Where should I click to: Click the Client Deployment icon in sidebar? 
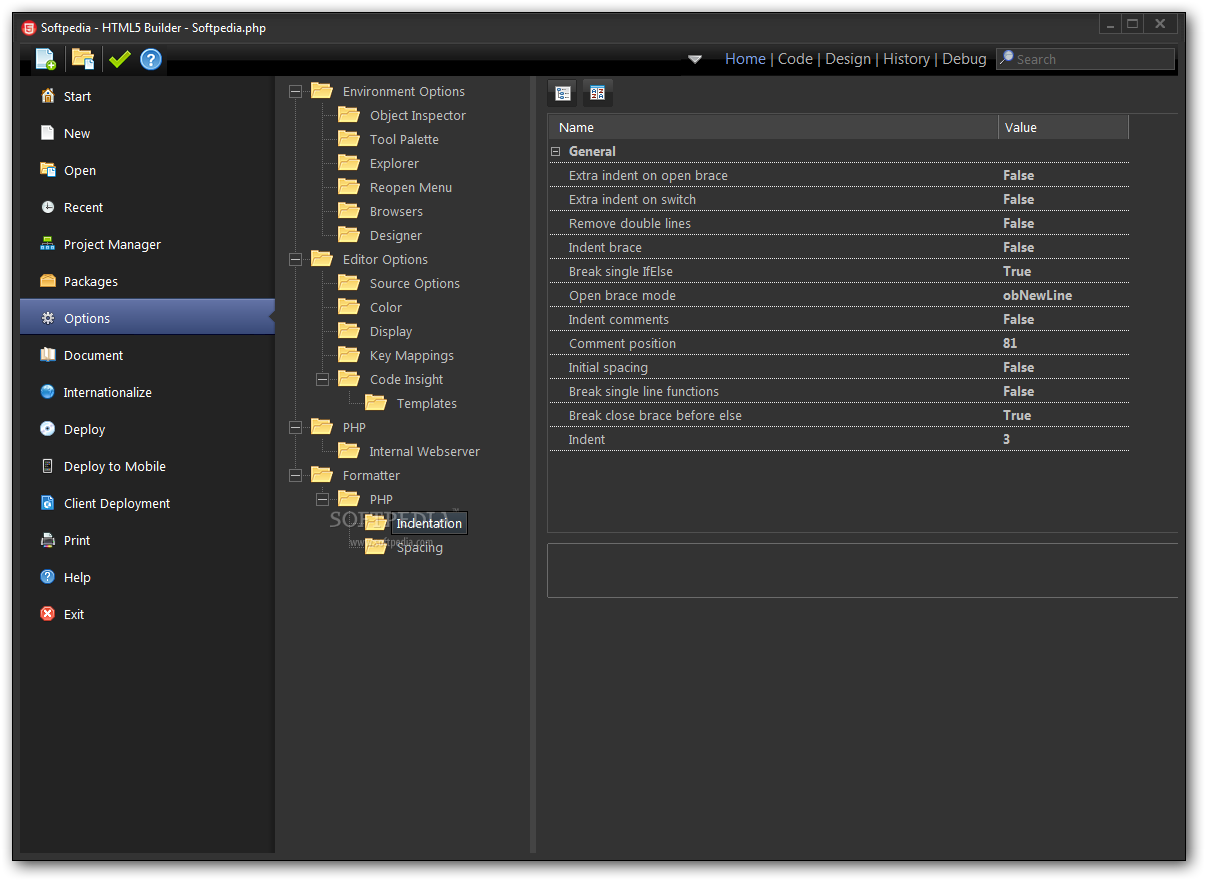[x=47, y=503]
